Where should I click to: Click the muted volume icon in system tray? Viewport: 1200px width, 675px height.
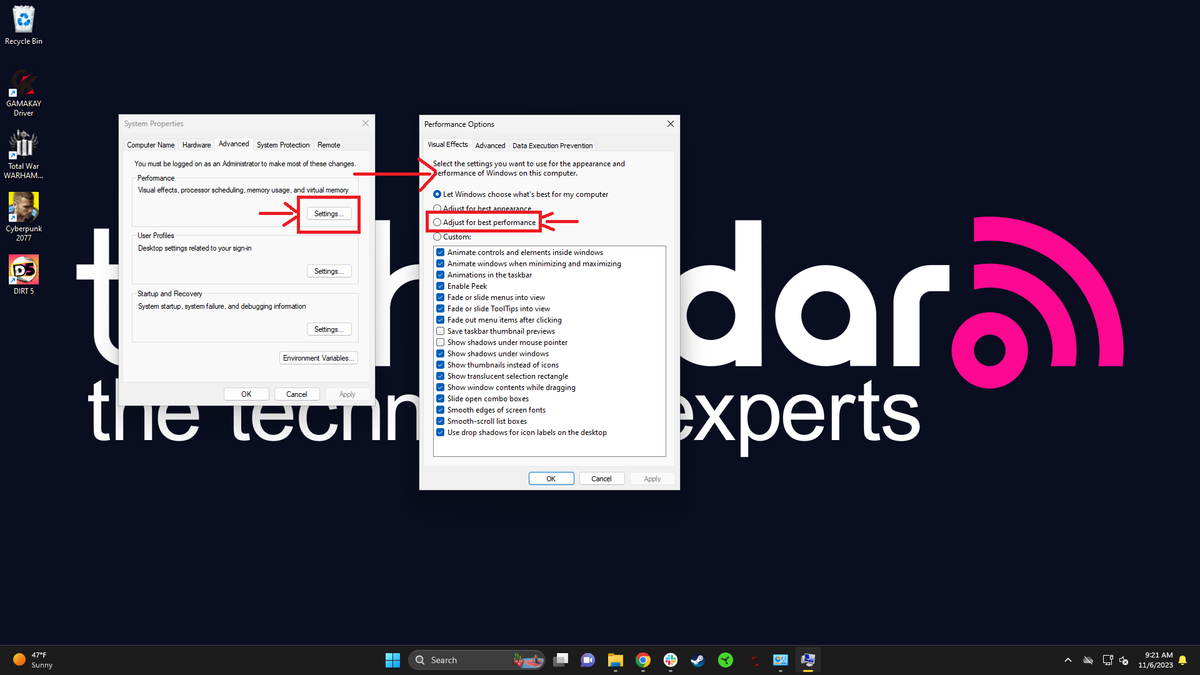coord(1124,660)
